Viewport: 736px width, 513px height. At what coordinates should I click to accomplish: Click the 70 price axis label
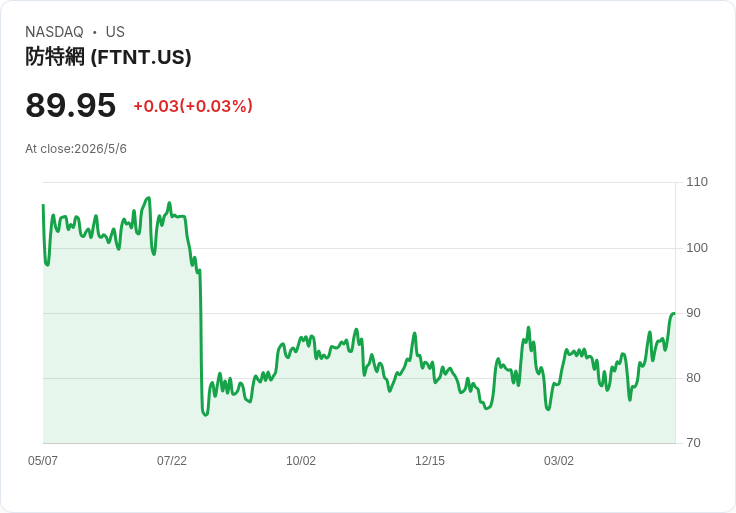693,443
